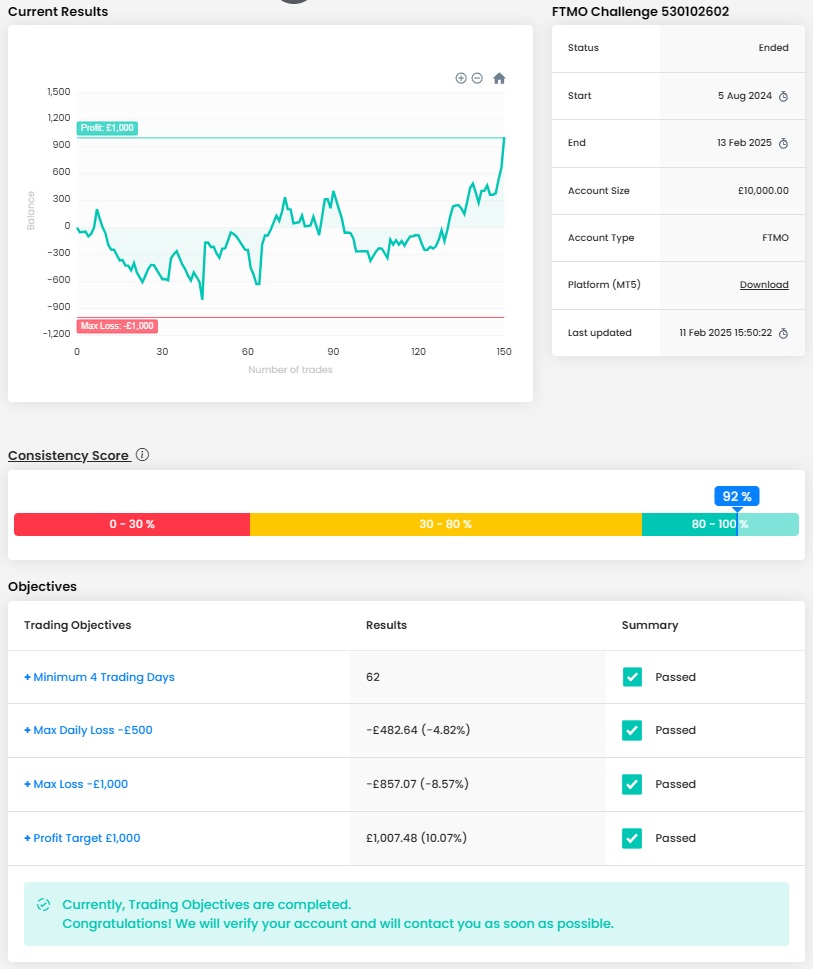Click the green 80 - 100 % segment
813x969 pixels.
pos(720,524)
